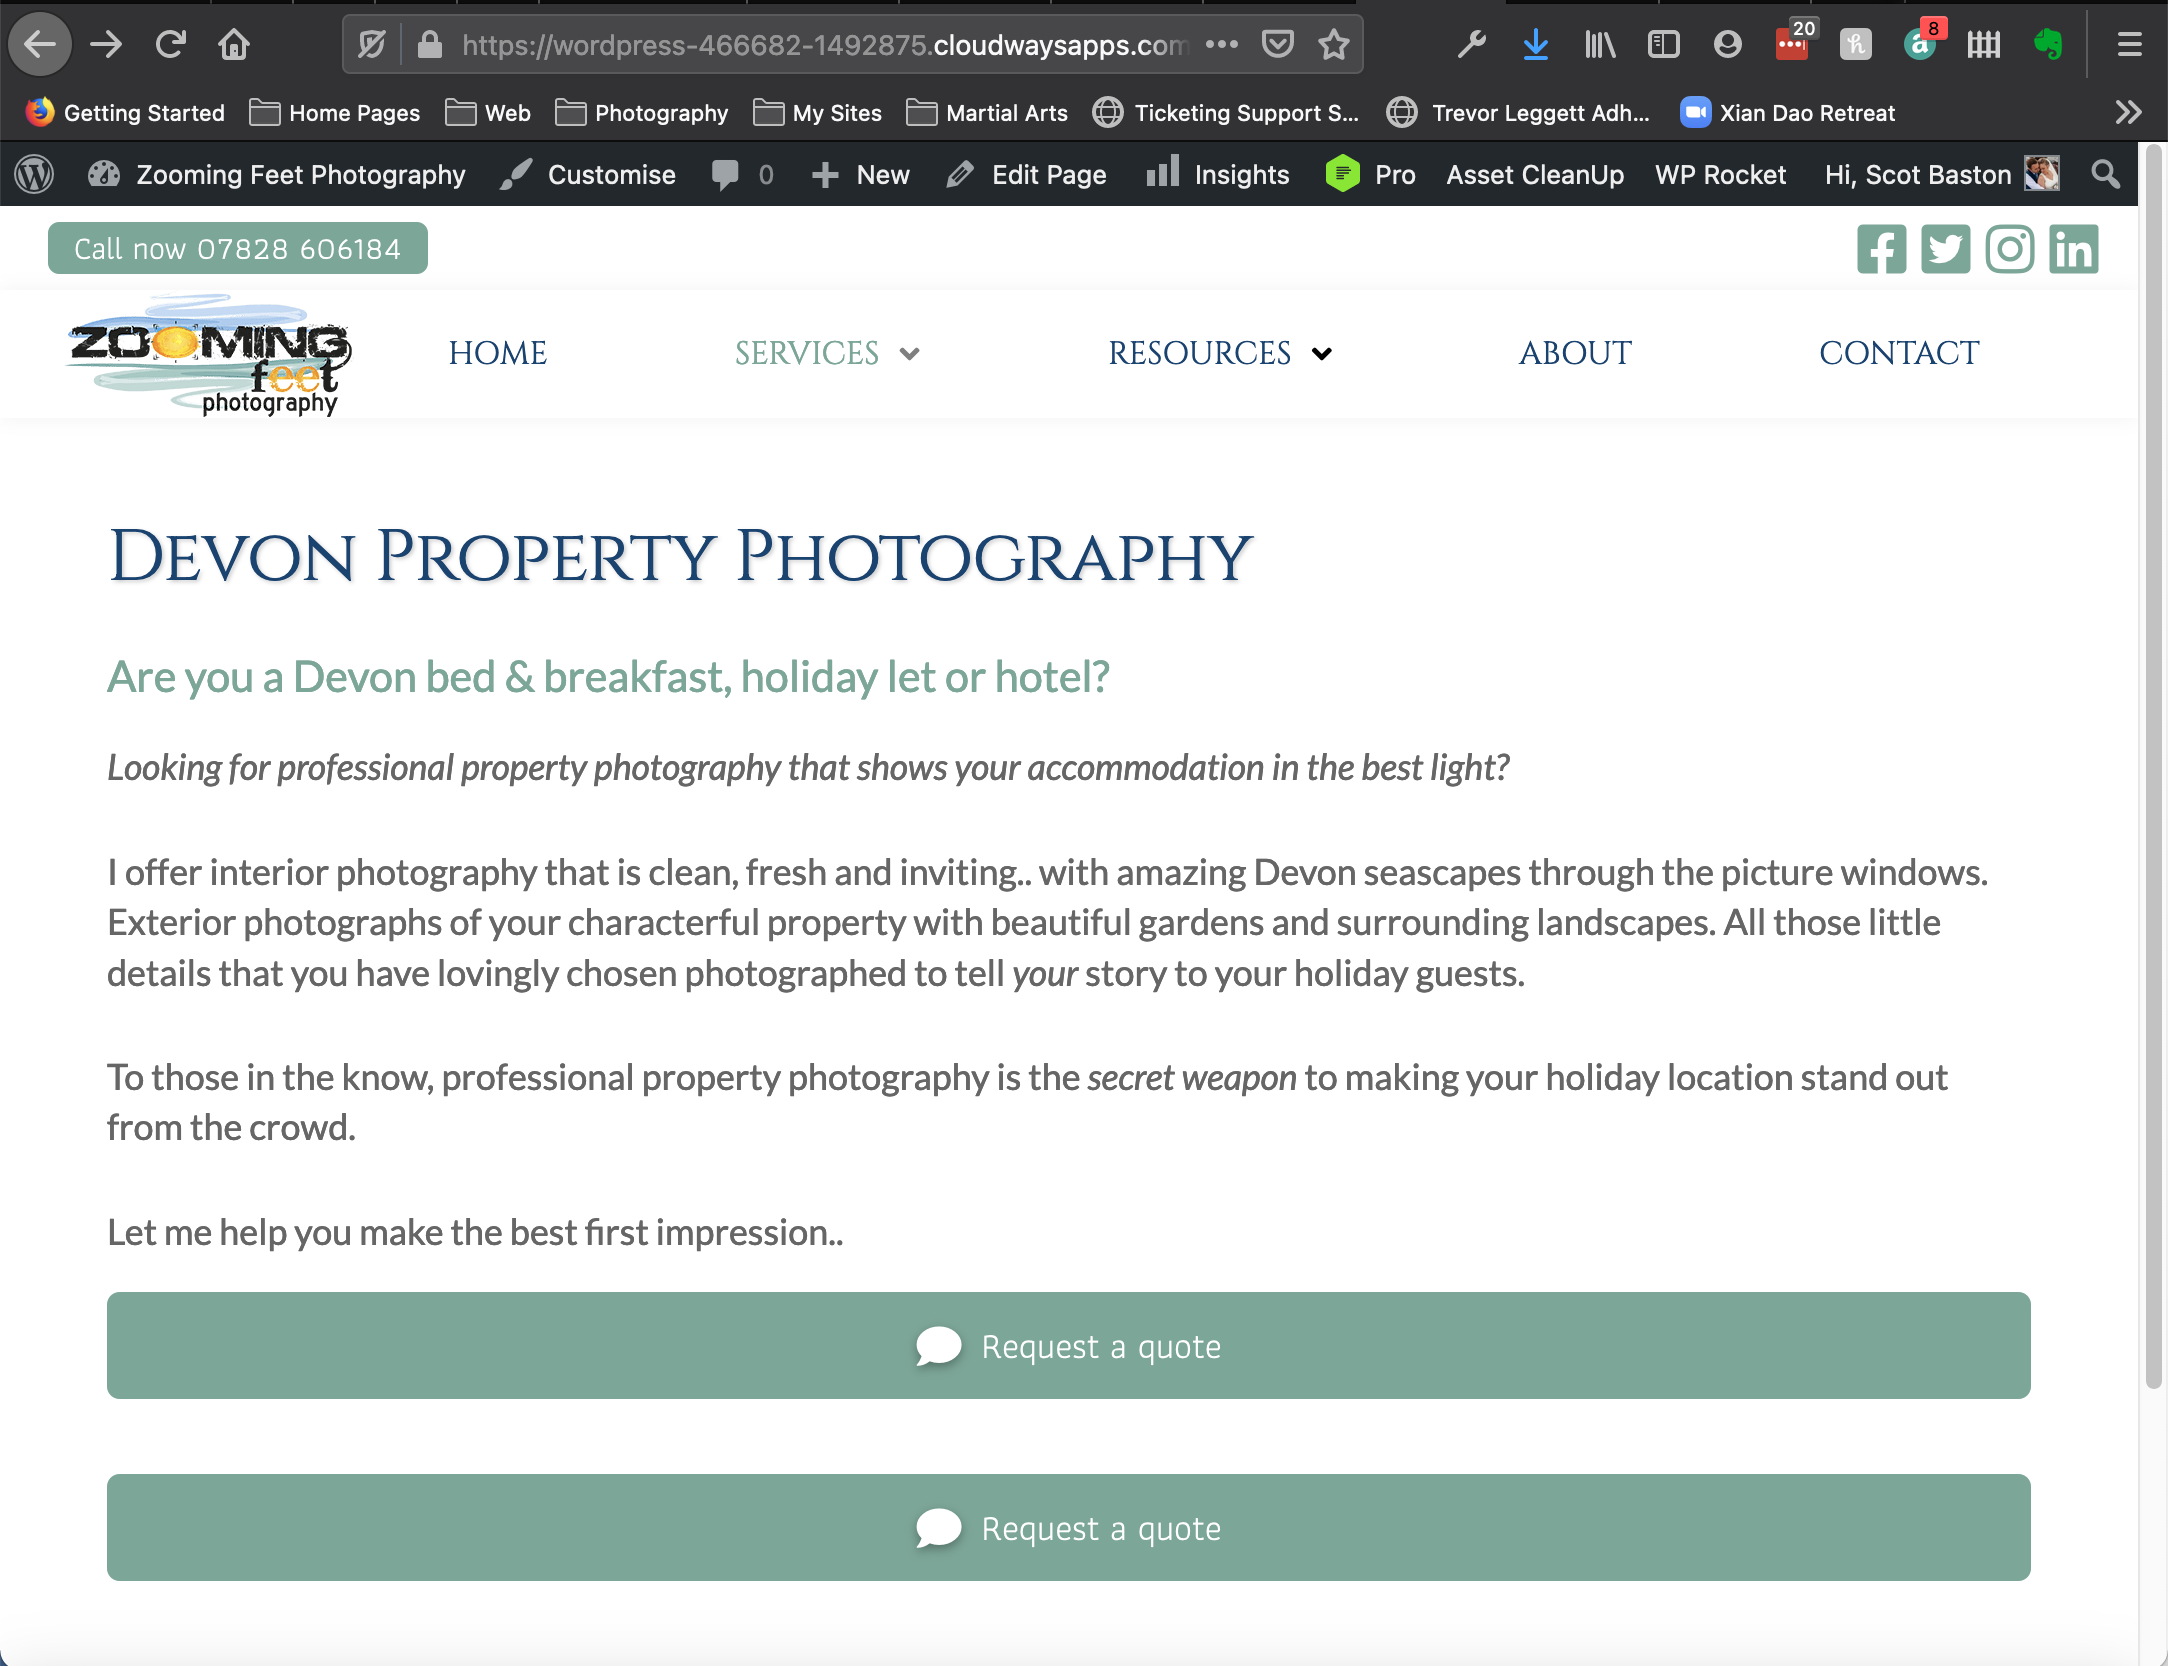Bookmark page with the star icon
This screenshot has height=1666, width=2168.
point(1333,45)
